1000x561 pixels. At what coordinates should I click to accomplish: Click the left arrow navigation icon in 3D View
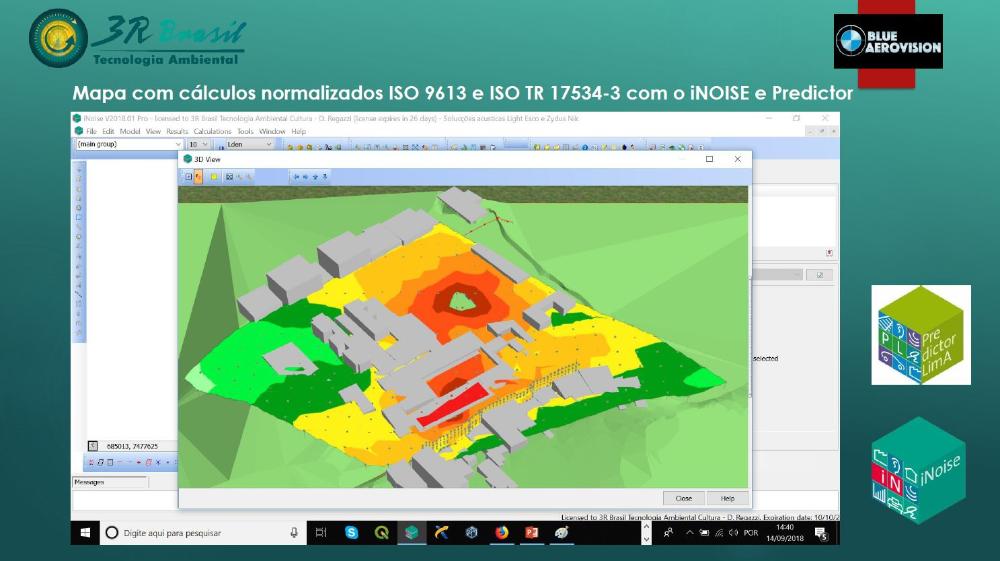pos(296,177)
